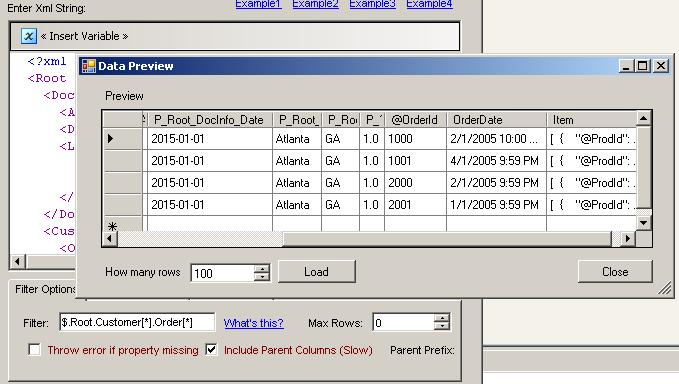Click the Insert Variable icon
679x384 pixels.
click(29, 36)
